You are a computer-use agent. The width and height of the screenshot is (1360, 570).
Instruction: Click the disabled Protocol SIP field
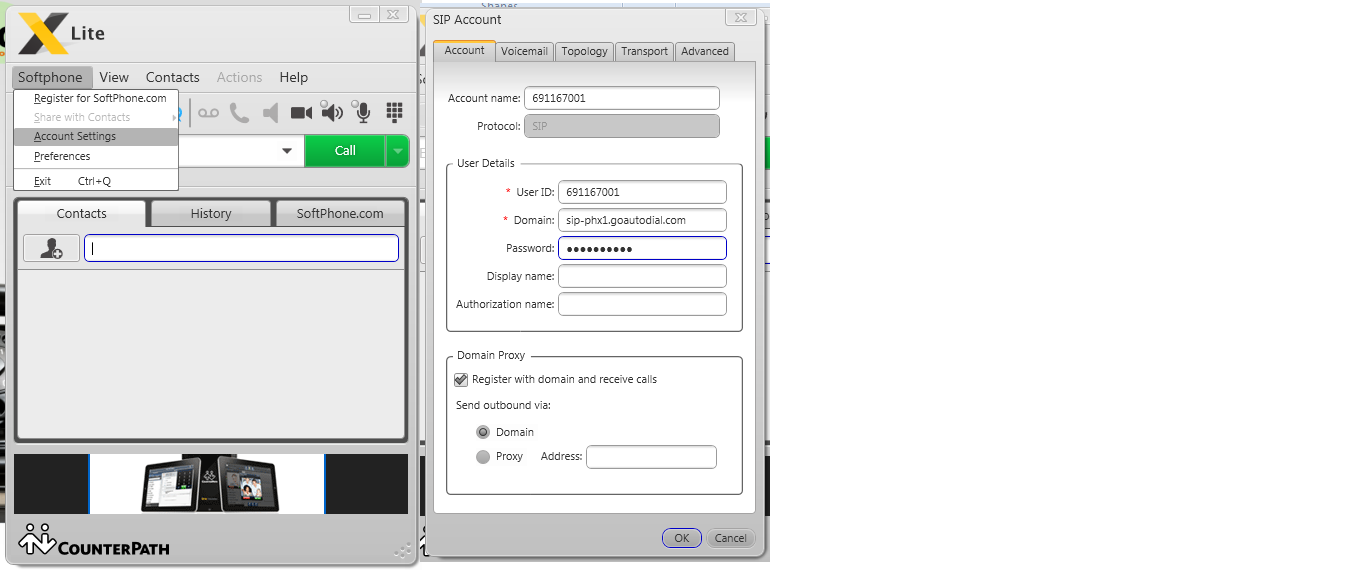[x=622, y=127]
